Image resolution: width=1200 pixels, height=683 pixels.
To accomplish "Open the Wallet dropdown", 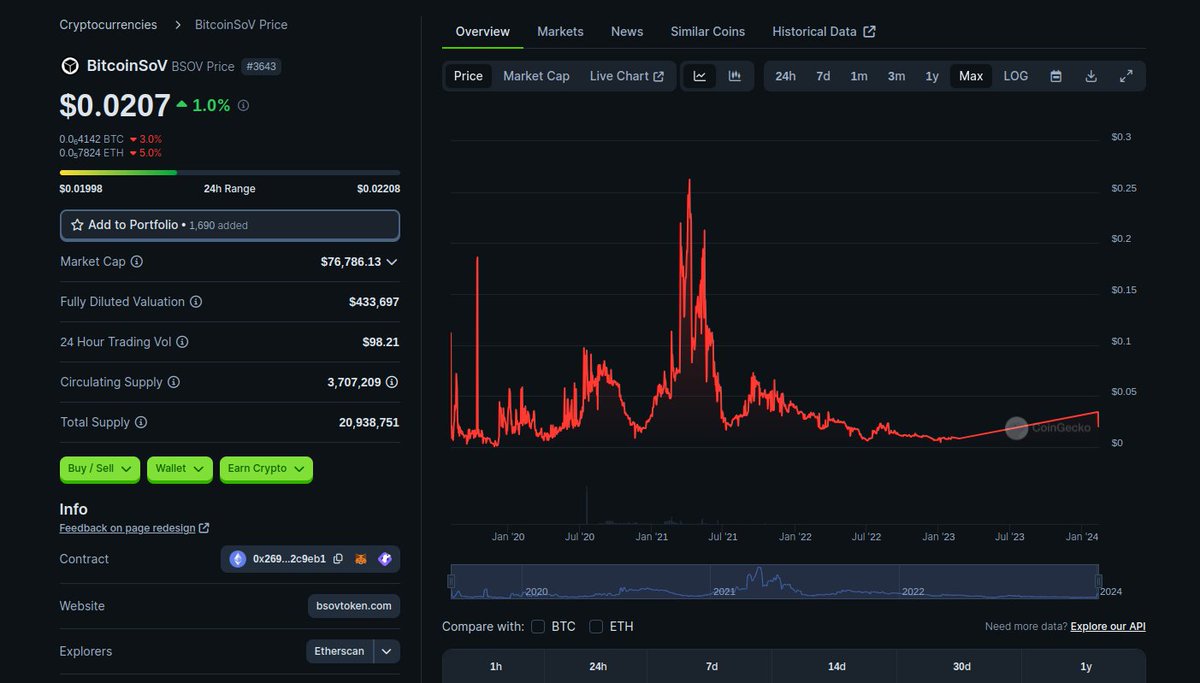I will tap(179, 468).
